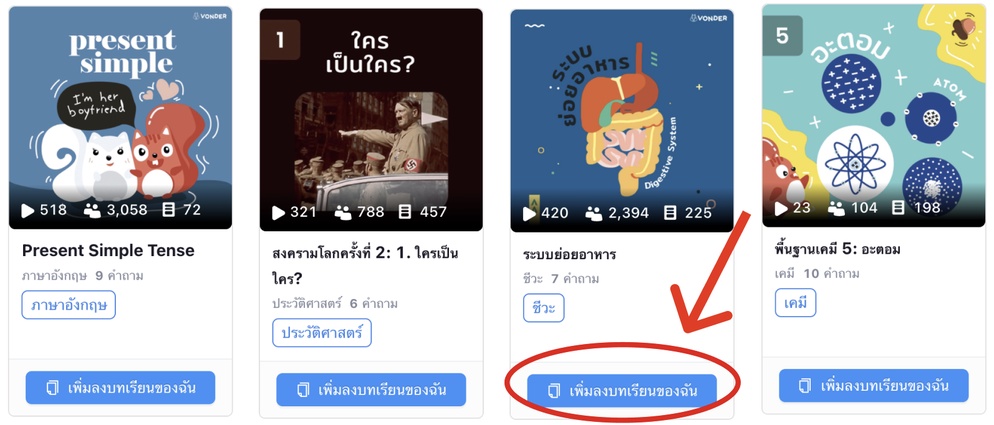The image size is (994, 425).
Task: Click players icon showing 104
Action: (837, 208)
